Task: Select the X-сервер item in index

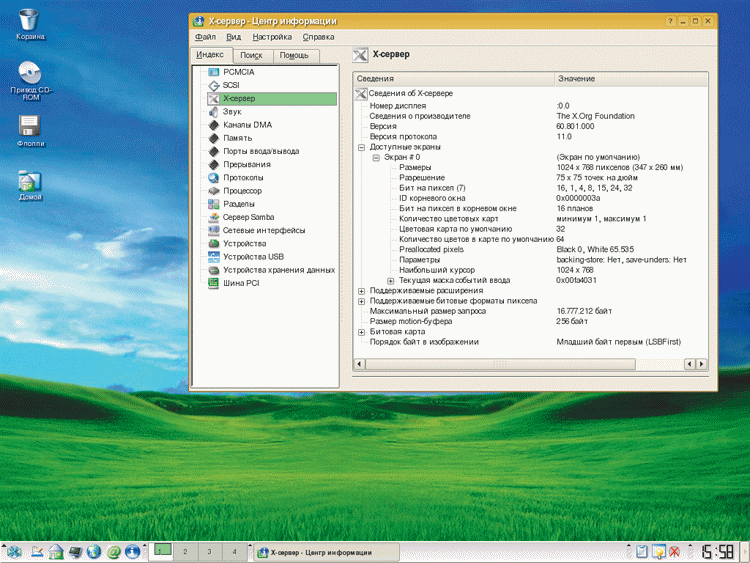Action: [x=272, y=99]
